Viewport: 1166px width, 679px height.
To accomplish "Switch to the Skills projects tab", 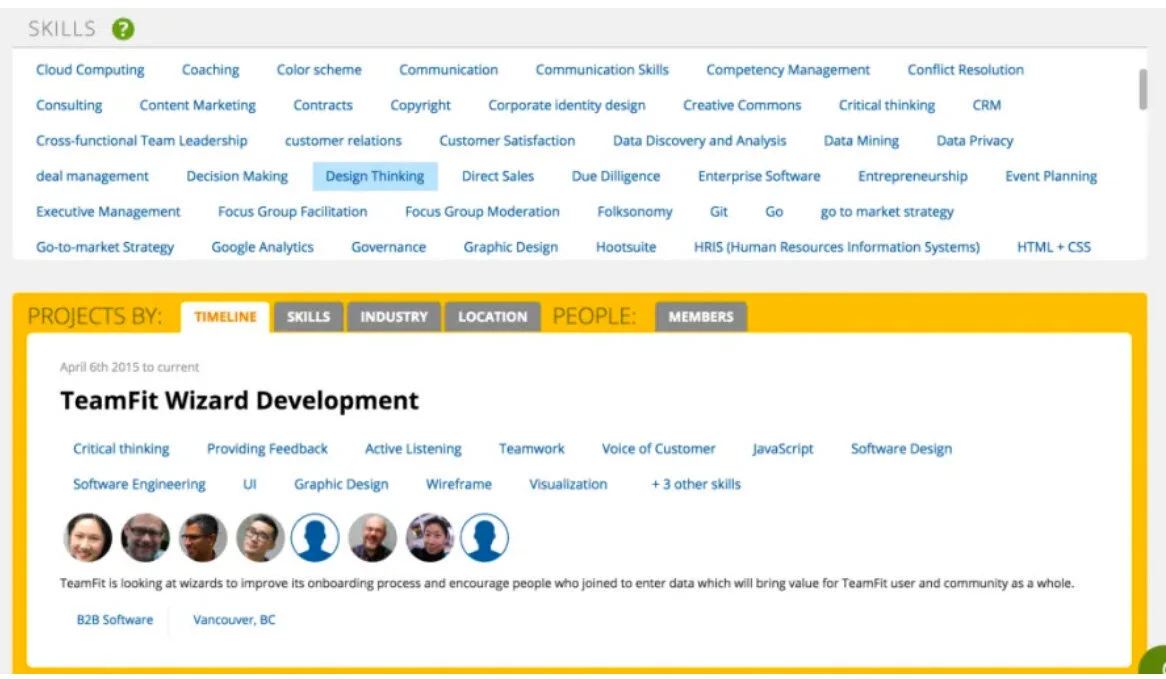I will pyautogui.click(x=309, y=317).
